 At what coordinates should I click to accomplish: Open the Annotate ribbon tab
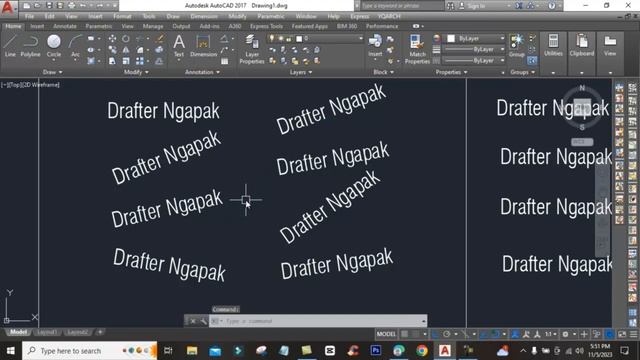pos(64,26)
